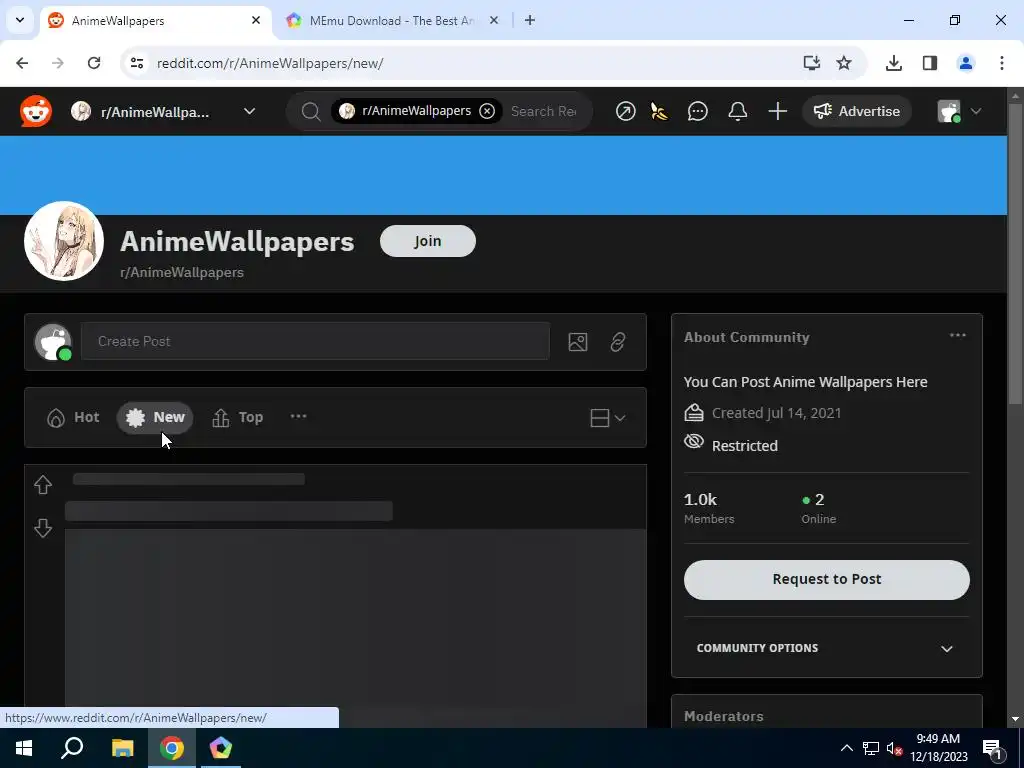Focus the Search Reddit input field
The width and height of the screenshot is (1024, 768).
pyautogui.click(x=545, y=111)
